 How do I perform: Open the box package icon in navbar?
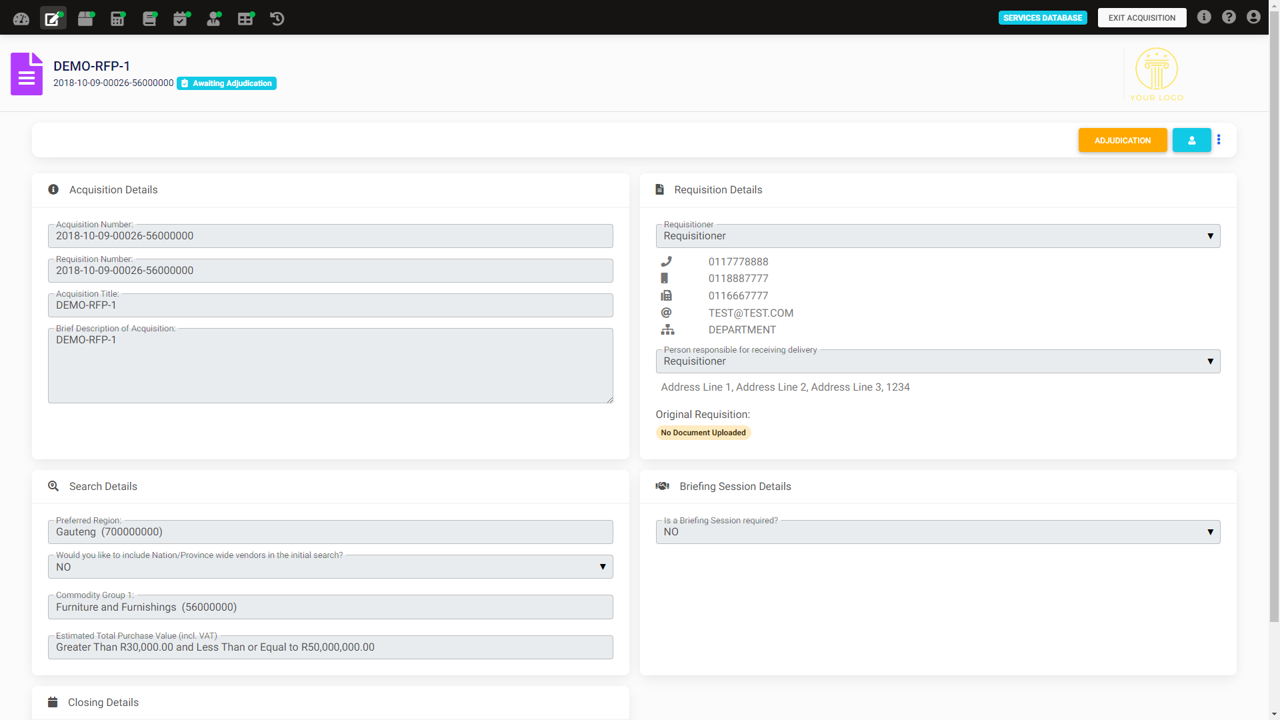[86, 18]
